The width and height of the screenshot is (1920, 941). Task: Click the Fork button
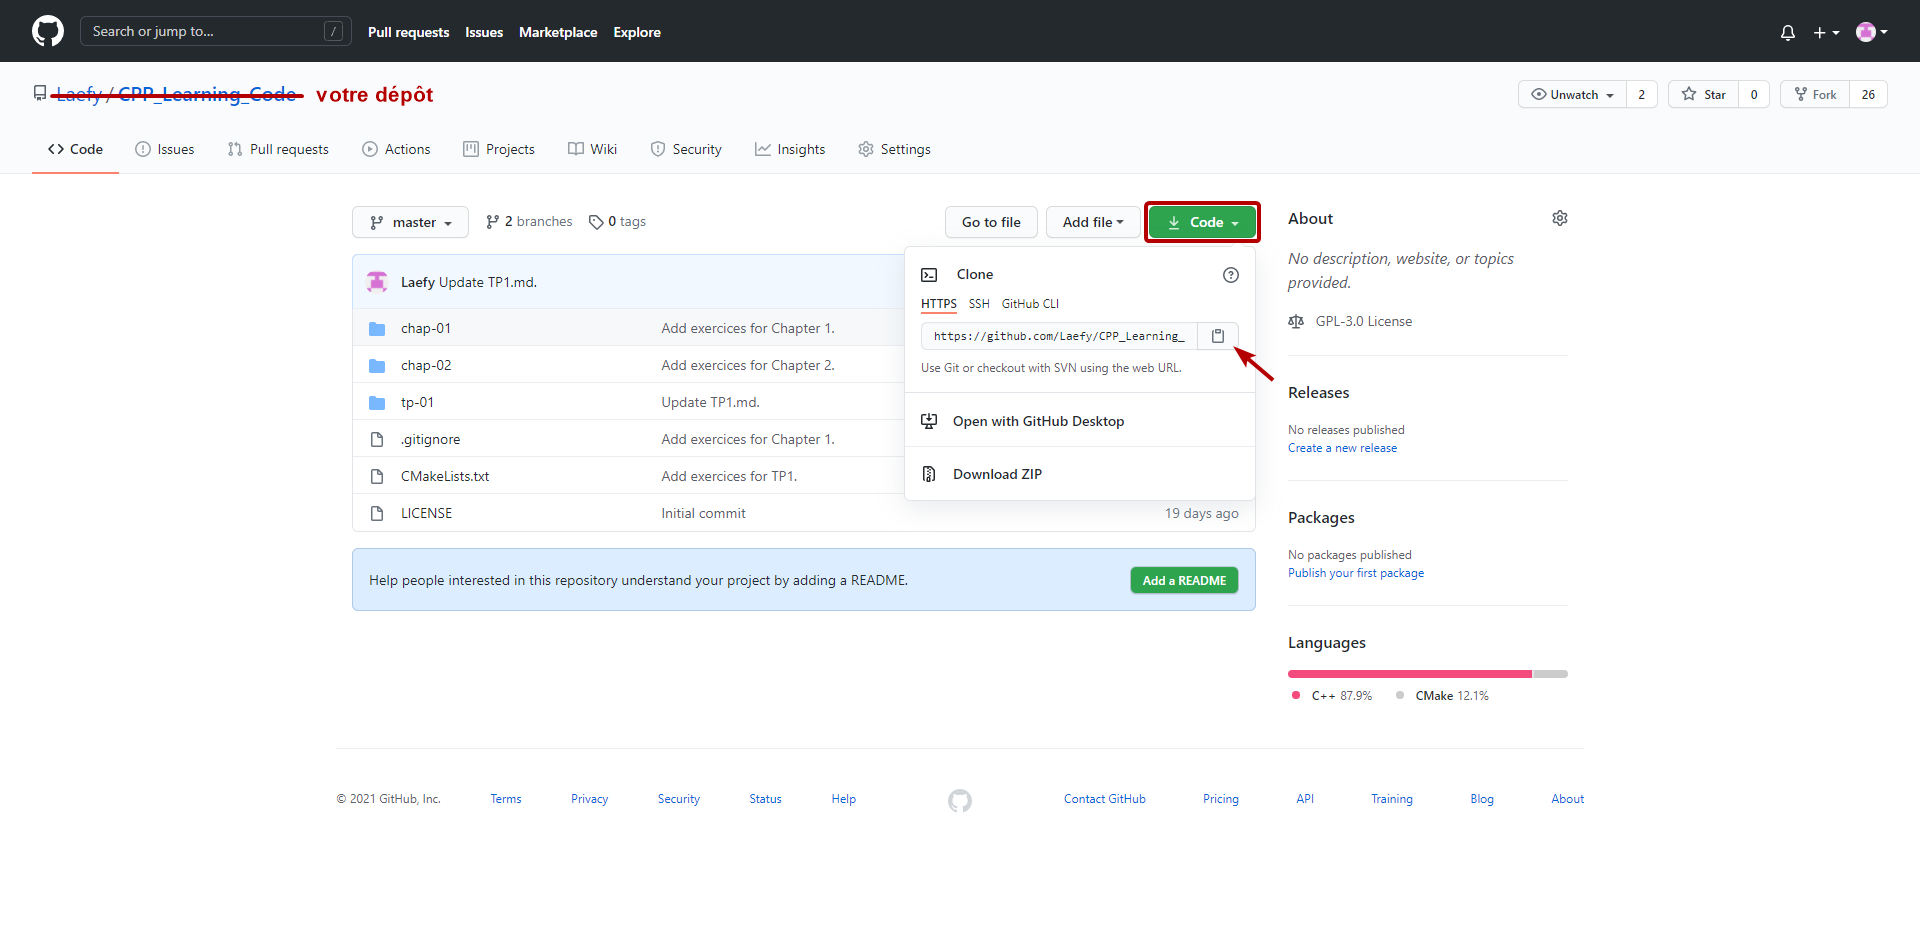click(1815, 94)
